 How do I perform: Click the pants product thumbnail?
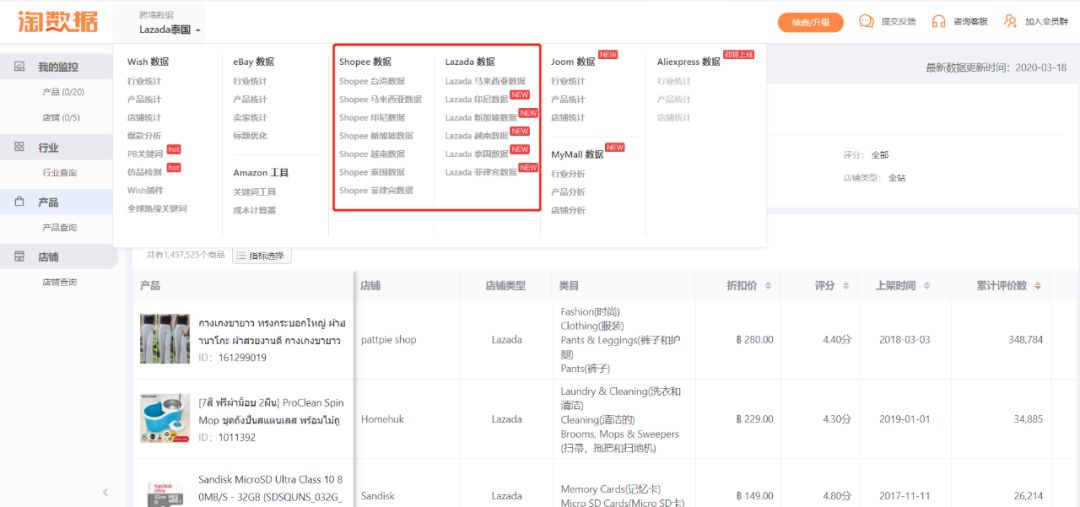165,339
